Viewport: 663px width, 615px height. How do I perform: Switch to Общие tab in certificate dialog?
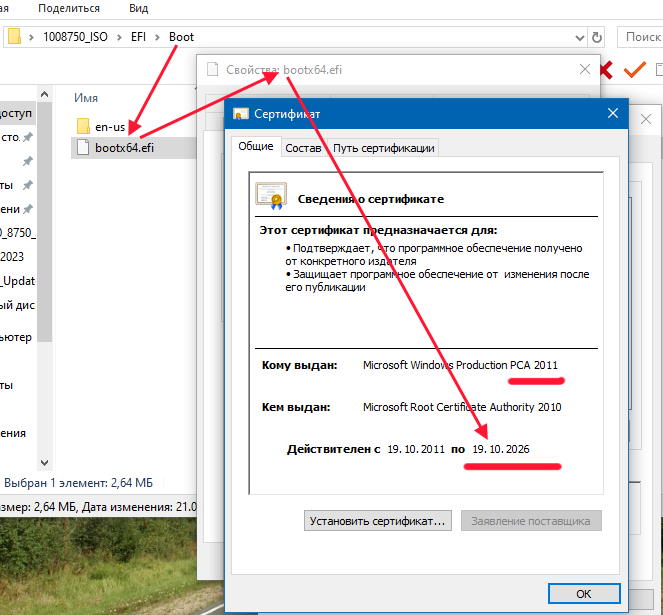pos(256,146)
